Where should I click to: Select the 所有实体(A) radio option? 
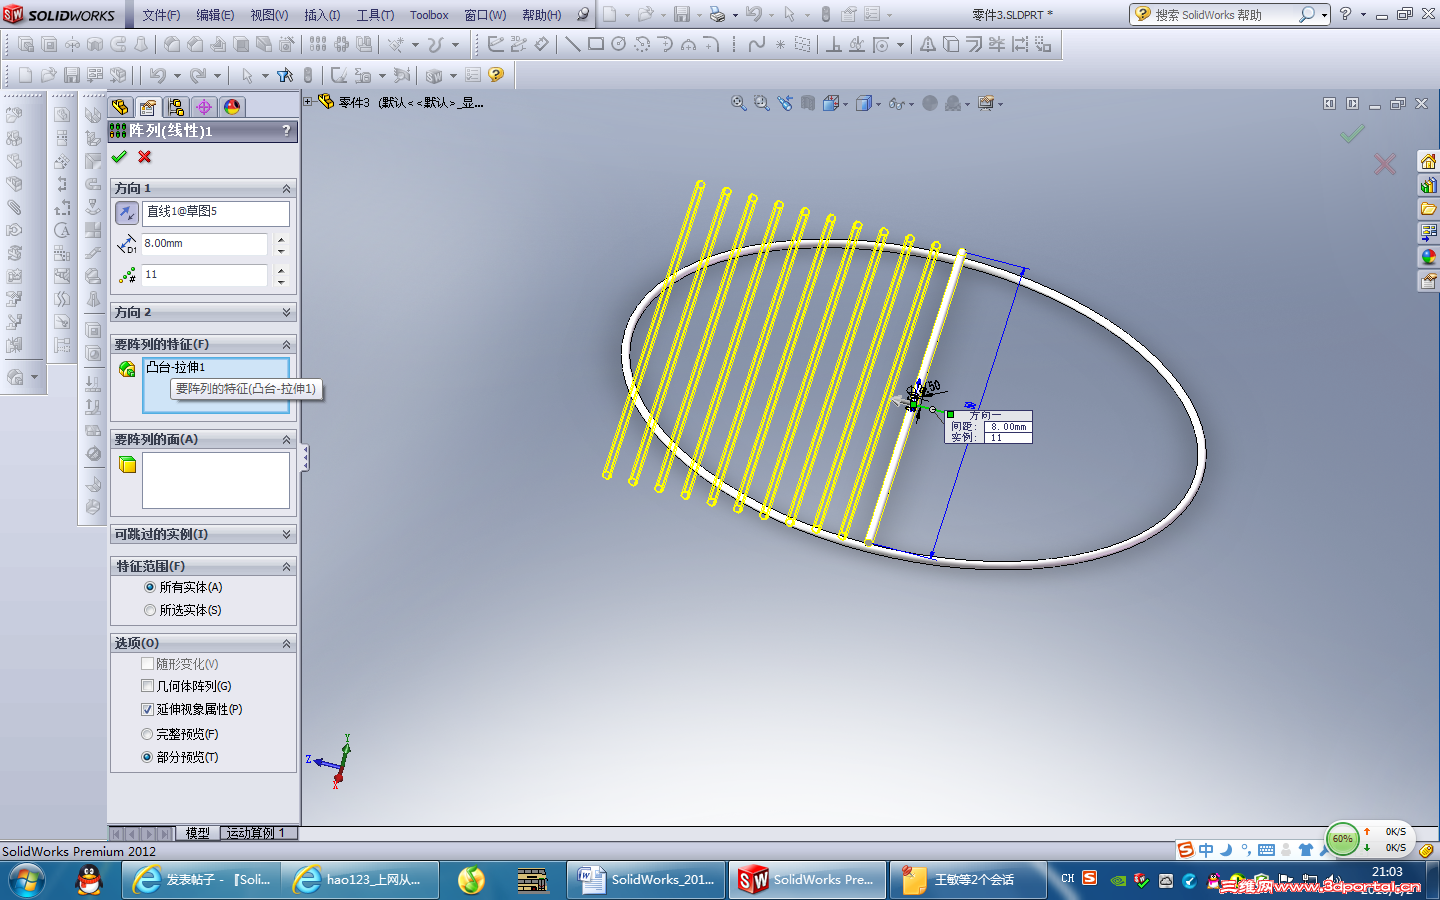(150, 587)
